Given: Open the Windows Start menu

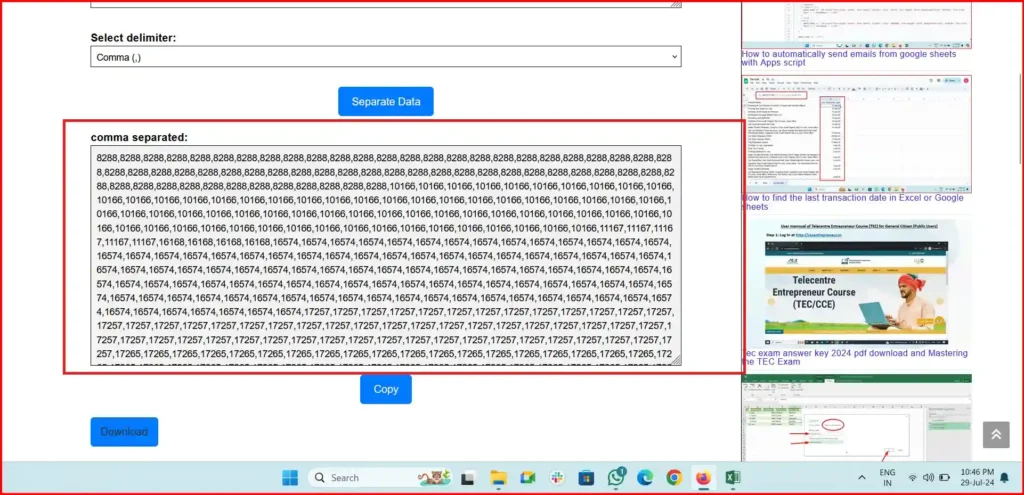Looking at the screenshot, I should pyautogui.click(x=290, y=478).
